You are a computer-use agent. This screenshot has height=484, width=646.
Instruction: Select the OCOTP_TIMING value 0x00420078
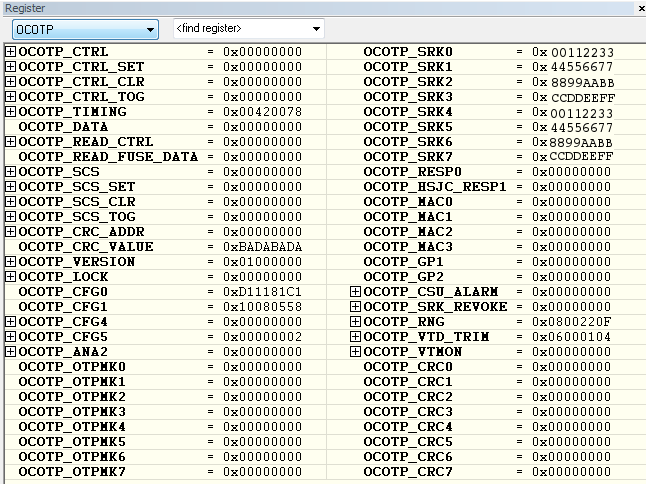click(262, 112)
